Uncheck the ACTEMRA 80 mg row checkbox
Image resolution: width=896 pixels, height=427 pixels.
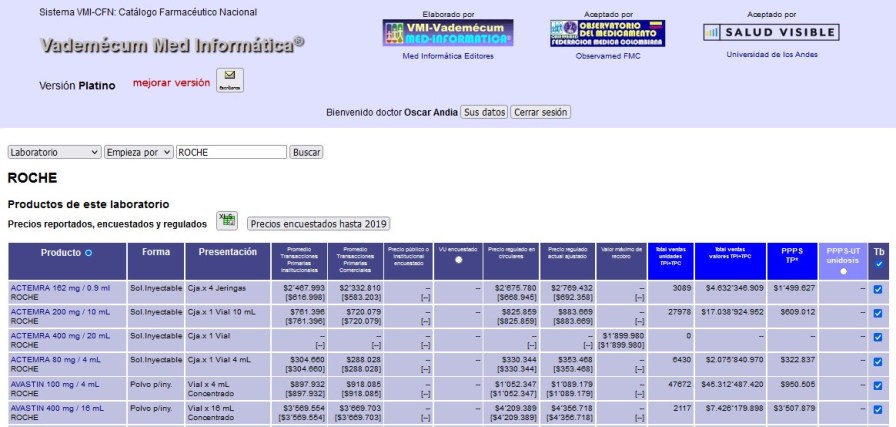[878, 361]
